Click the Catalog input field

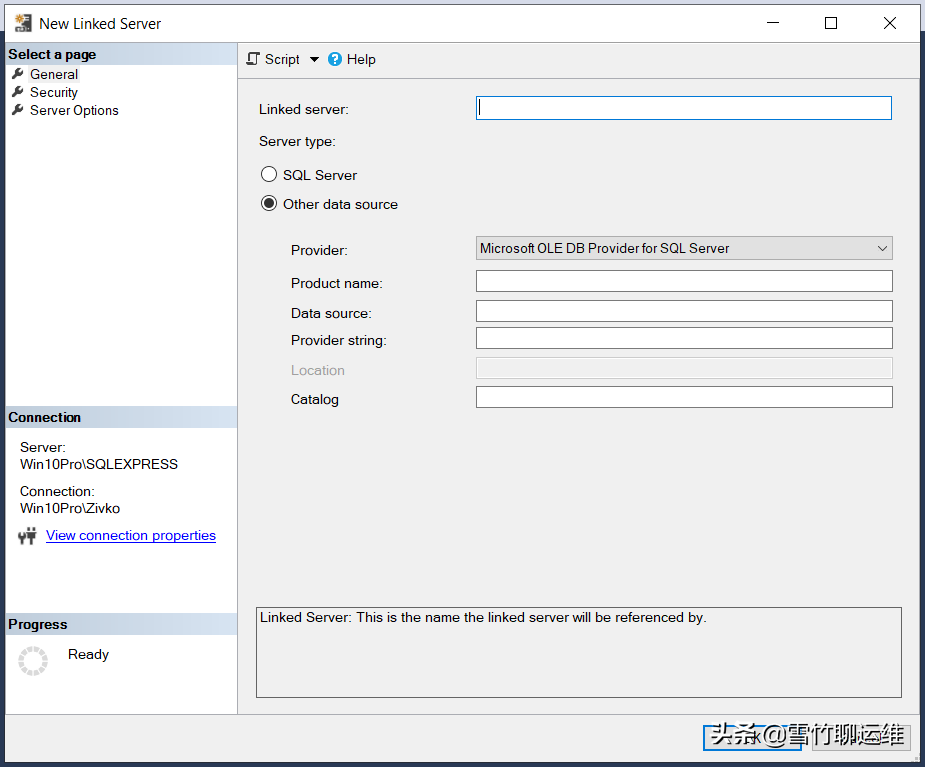point(683,396)
